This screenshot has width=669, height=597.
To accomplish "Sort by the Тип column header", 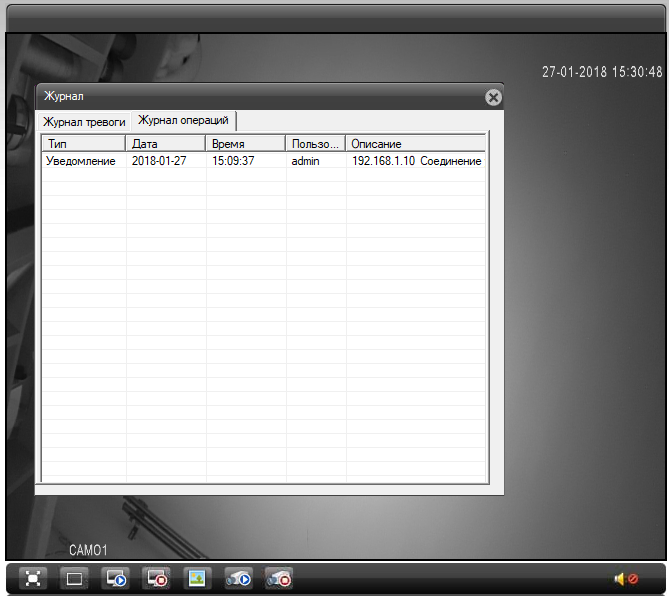I will pyautogui.click(x=84, y=144).
